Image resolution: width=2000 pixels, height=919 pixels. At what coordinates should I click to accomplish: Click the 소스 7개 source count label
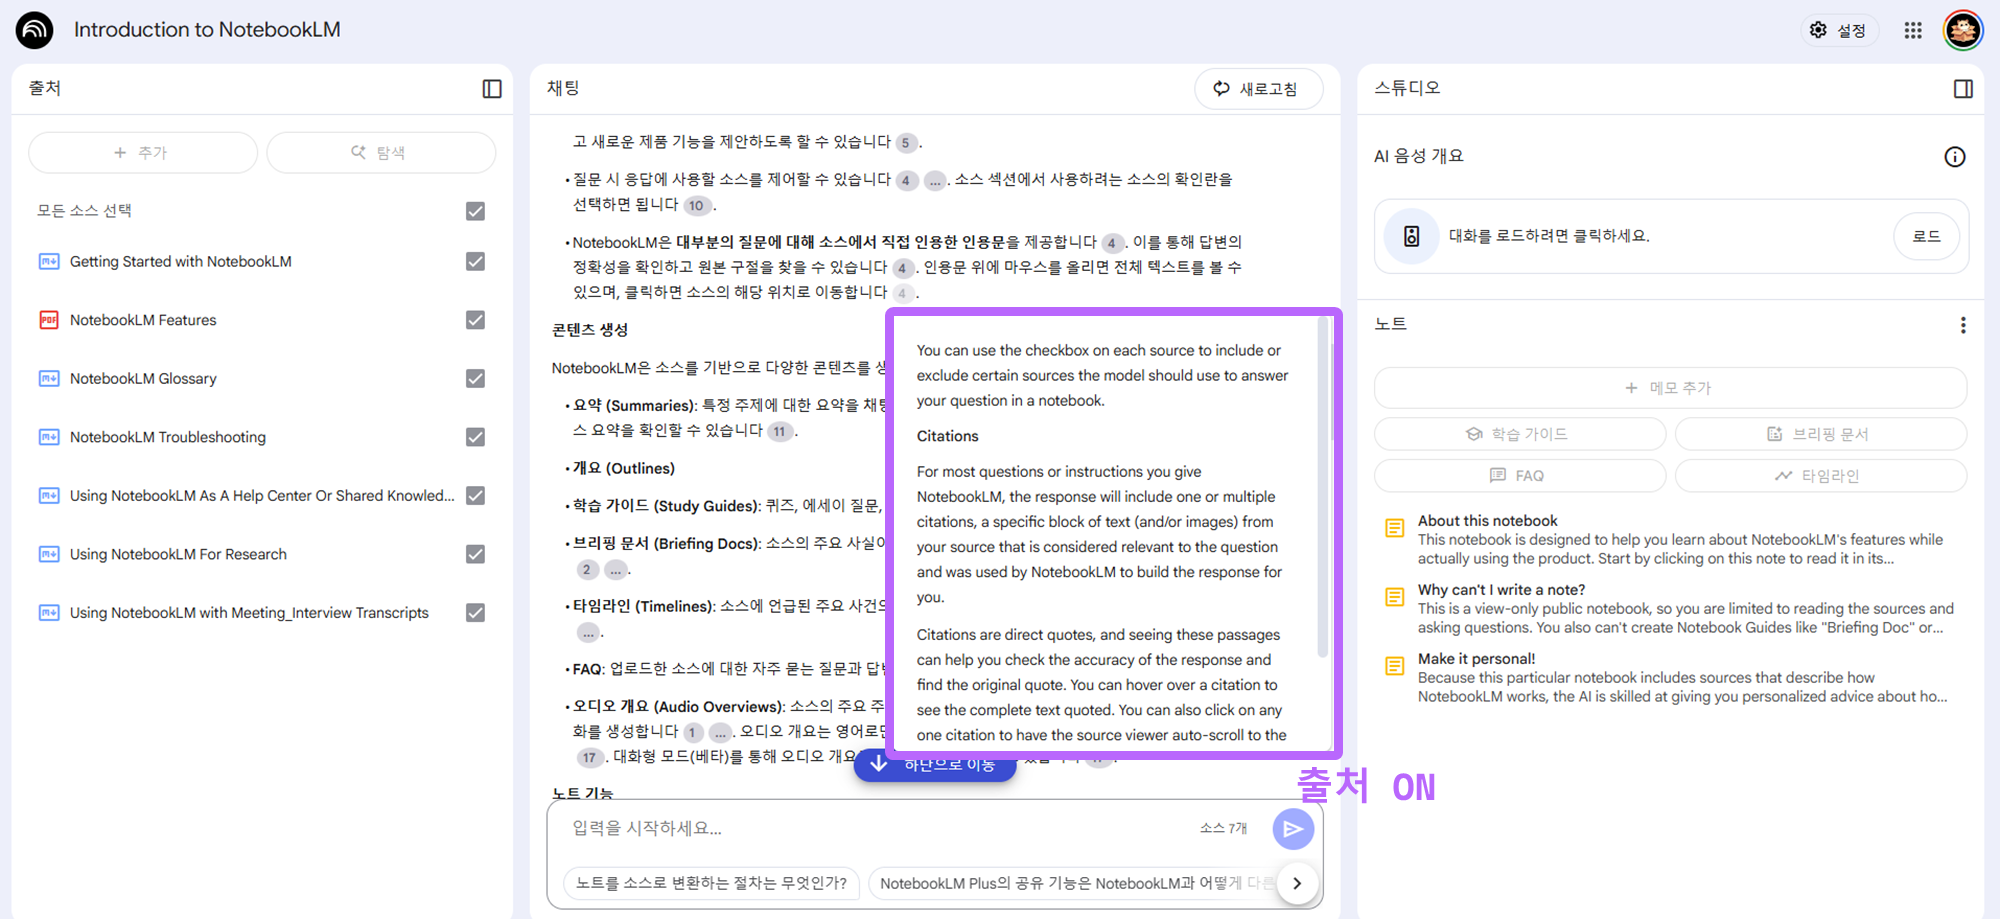pos(1224,829)
